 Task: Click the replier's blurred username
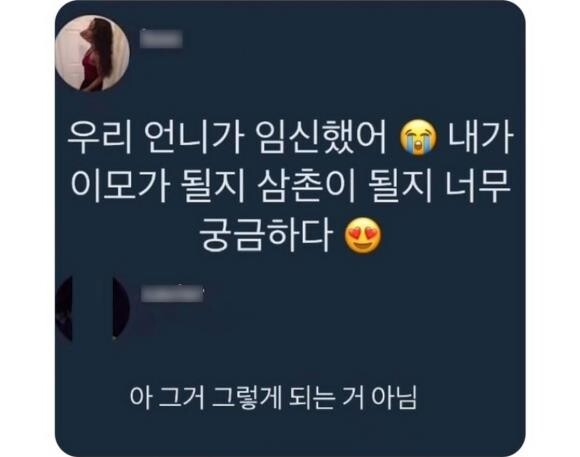tap(172, 294)
